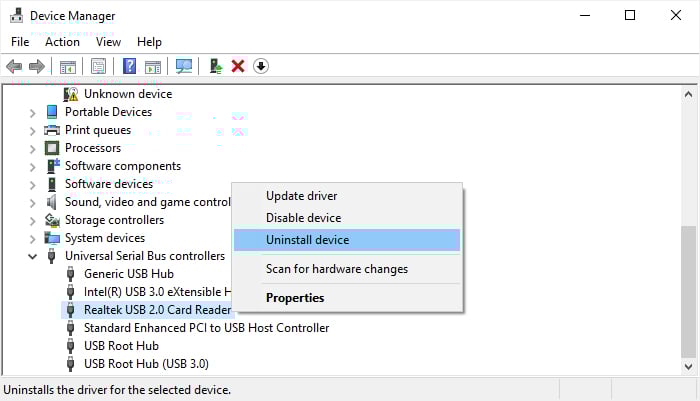
Task: Open the Help question mark toolbar icon
Action: 129,66
